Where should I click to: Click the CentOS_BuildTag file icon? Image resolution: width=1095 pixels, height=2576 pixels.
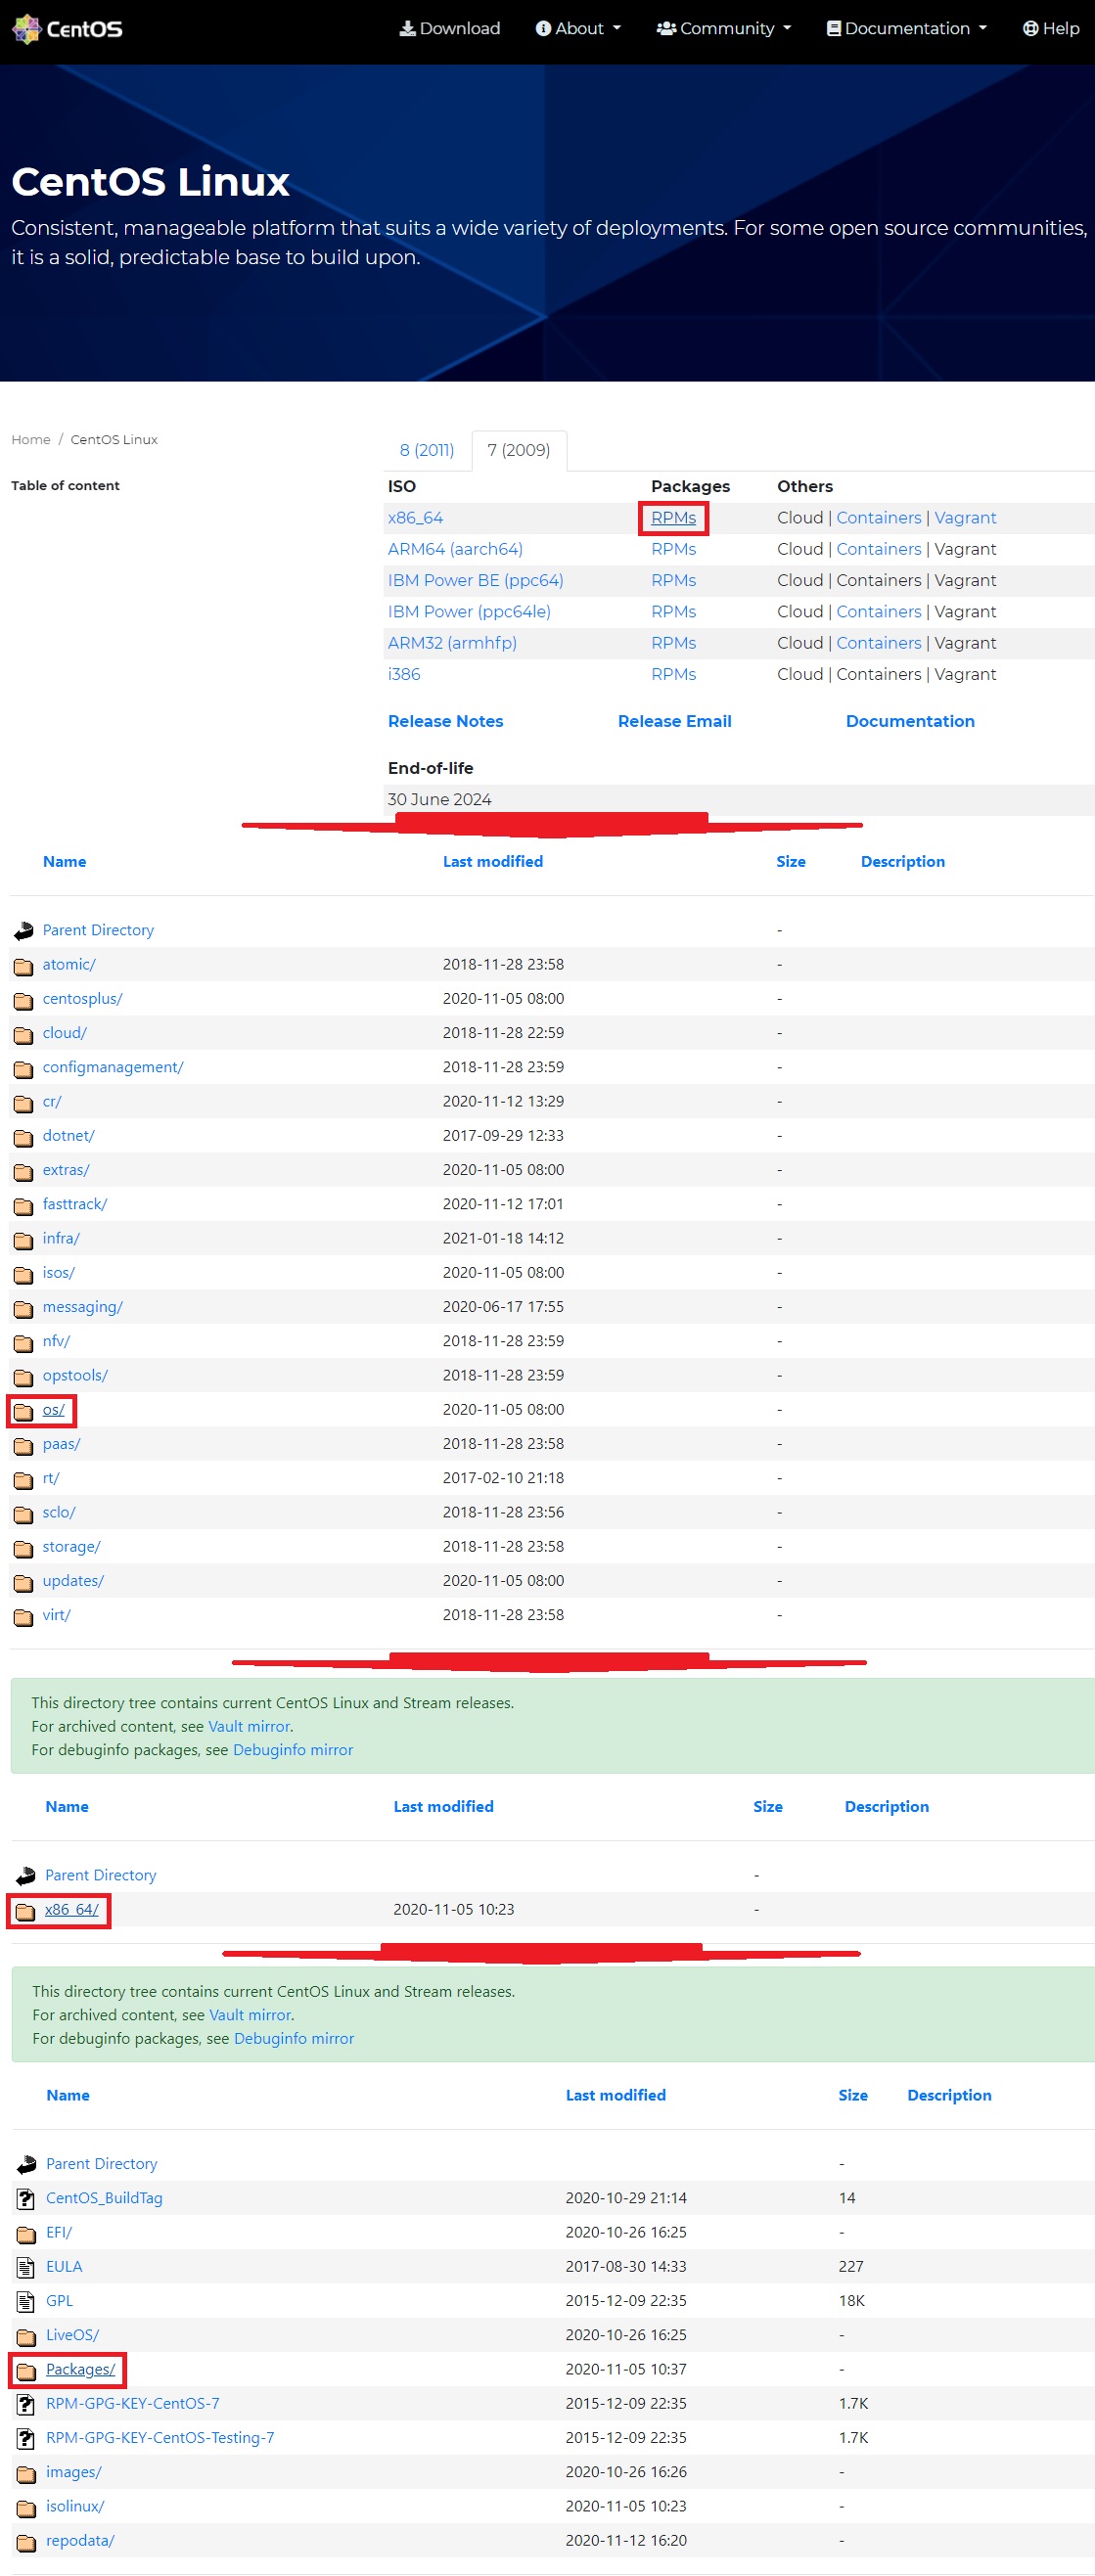coord(26,2199)
